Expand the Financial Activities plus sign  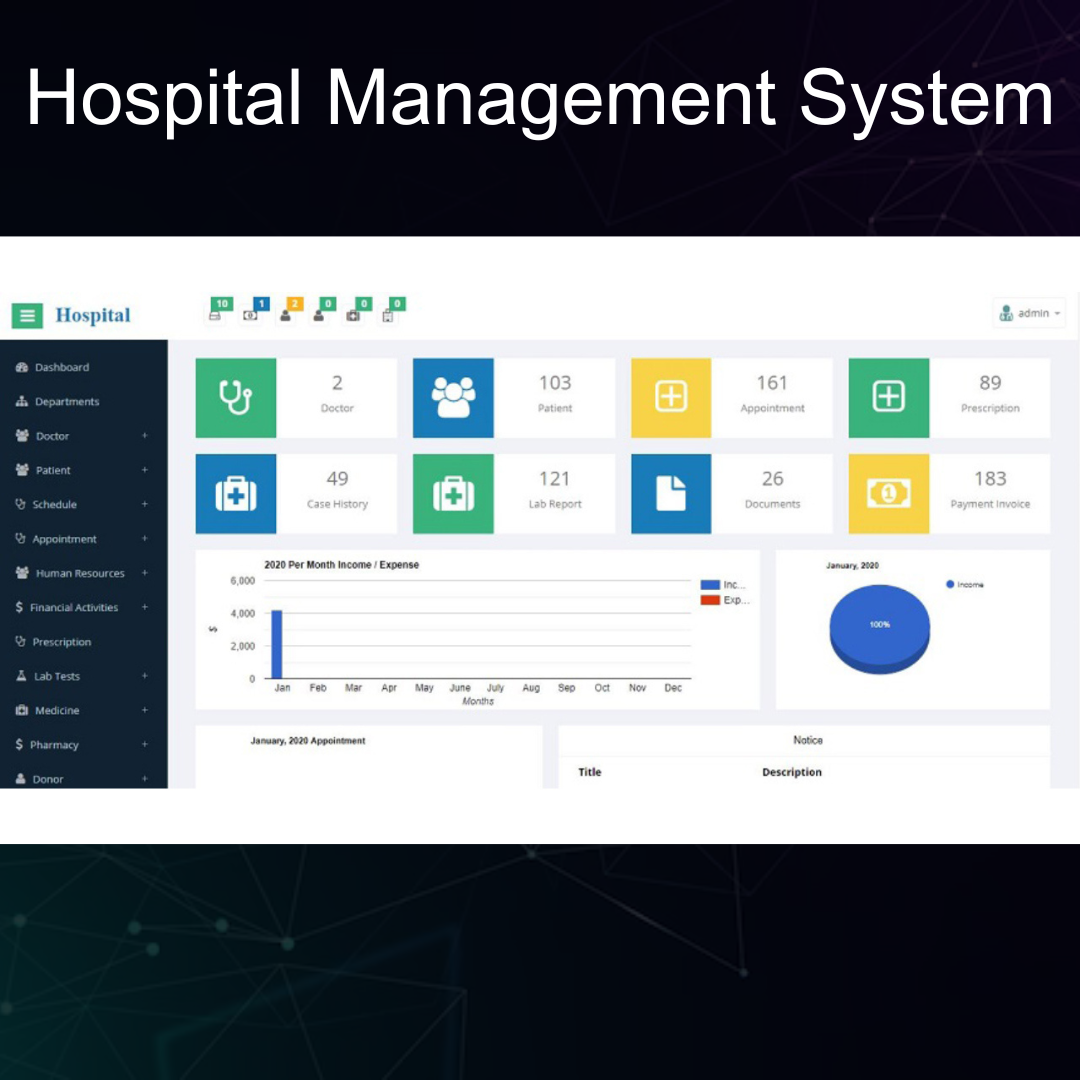click(144, 608)
